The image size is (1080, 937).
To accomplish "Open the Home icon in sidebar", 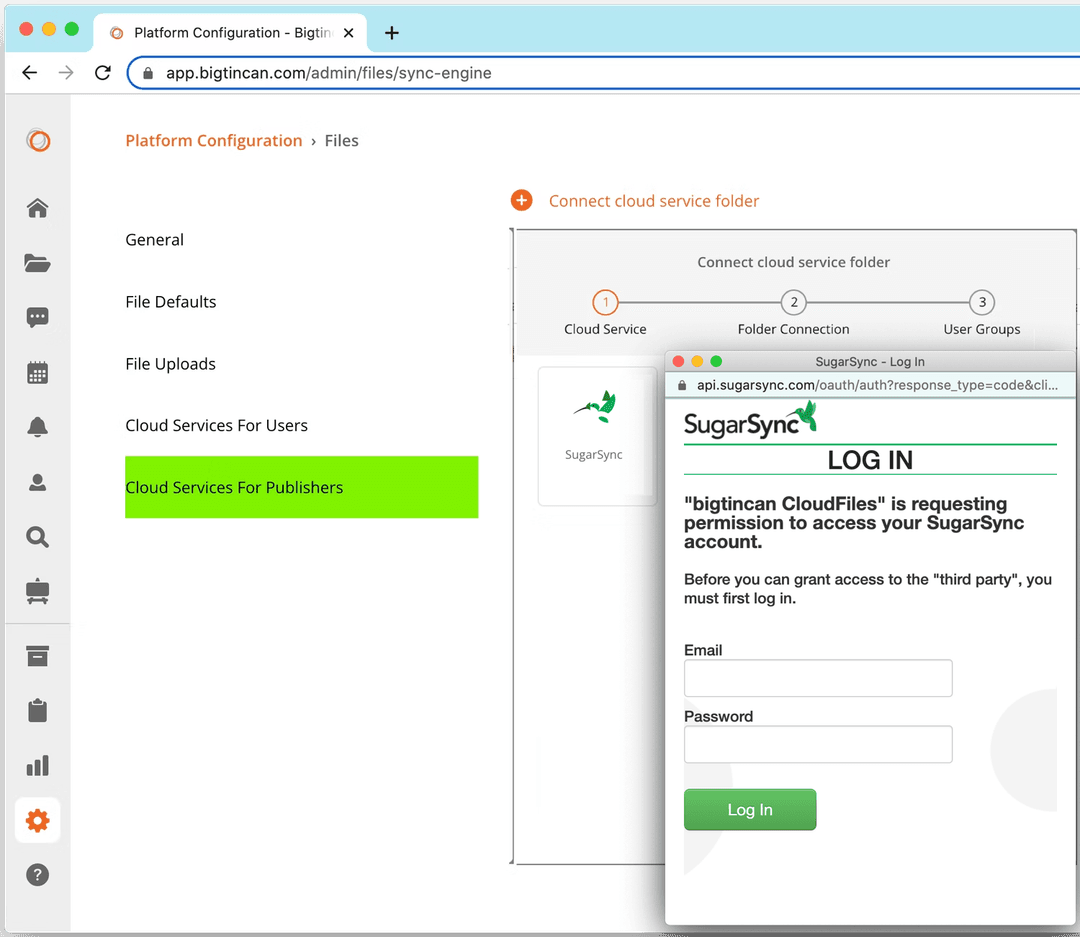I will (37, 208).
